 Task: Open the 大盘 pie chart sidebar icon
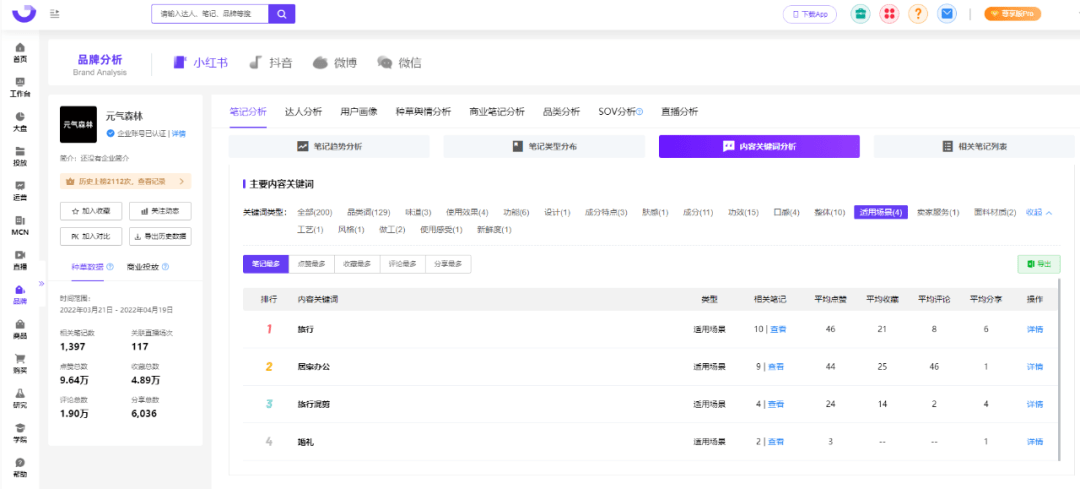click(20, 121)
